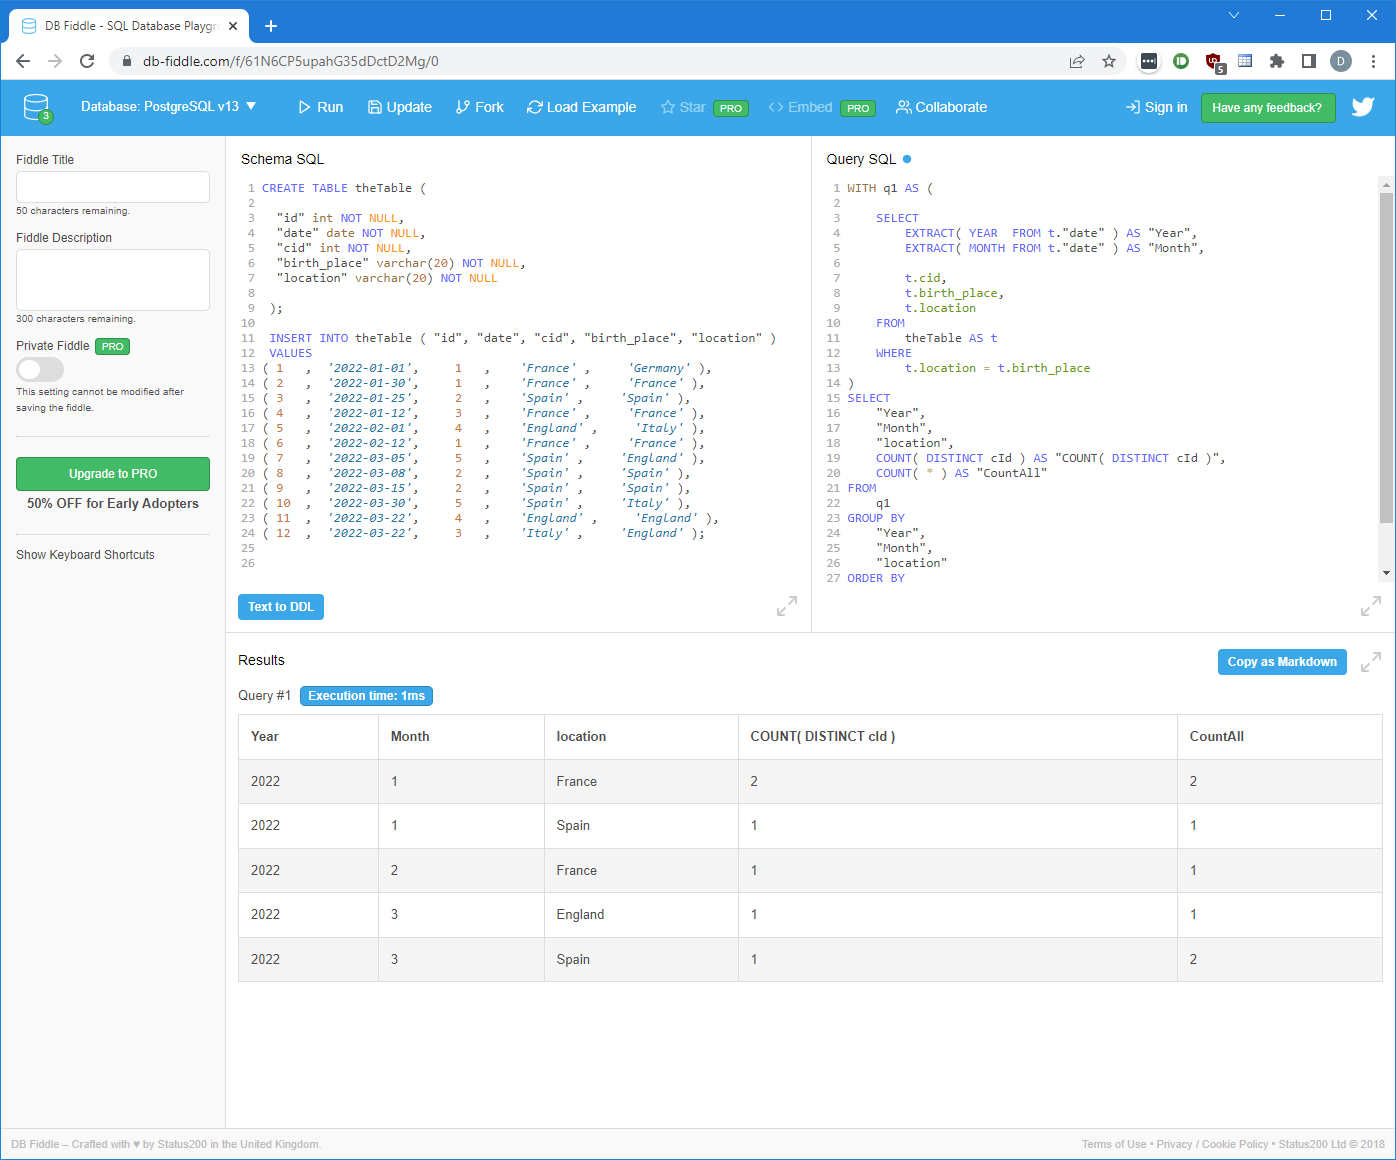Click the Text to DDL button
This screenshot has width=1396, height=1160.
tap(281, 607)
